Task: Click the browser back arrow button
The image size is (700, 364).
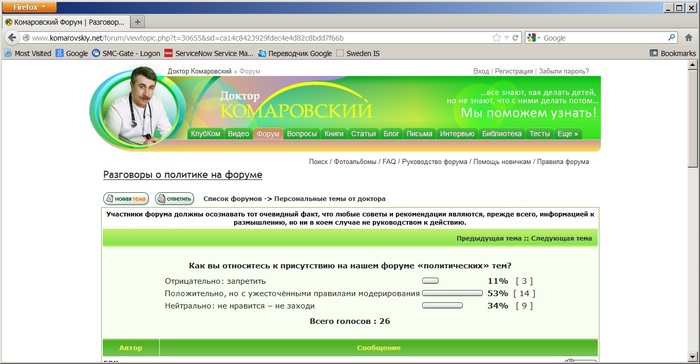Action: click(12, 38)
